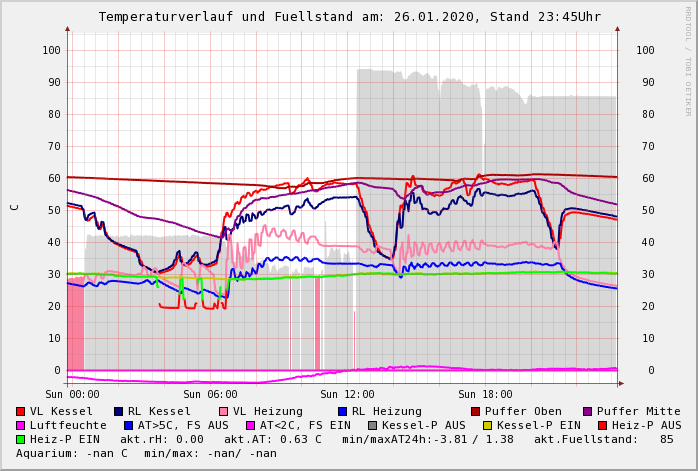
Task: Click the Sun 18:00 time axis label
Action: coord(485,395)
